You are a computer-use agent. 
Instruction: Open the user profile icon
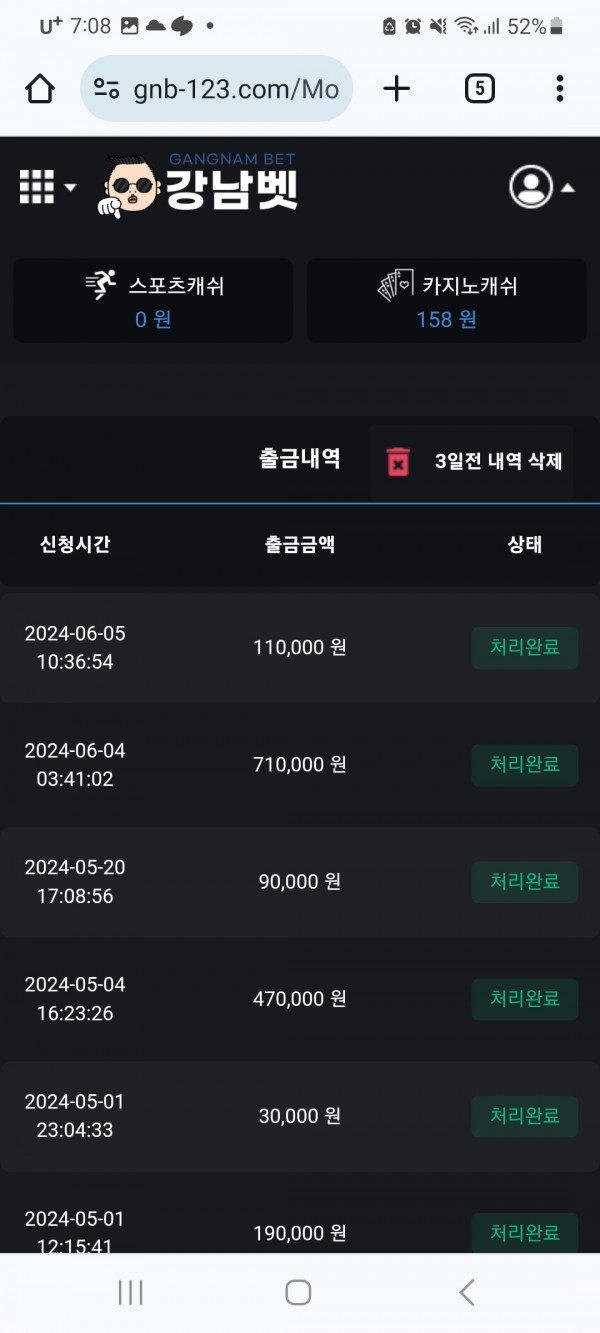tap(531, 187)
